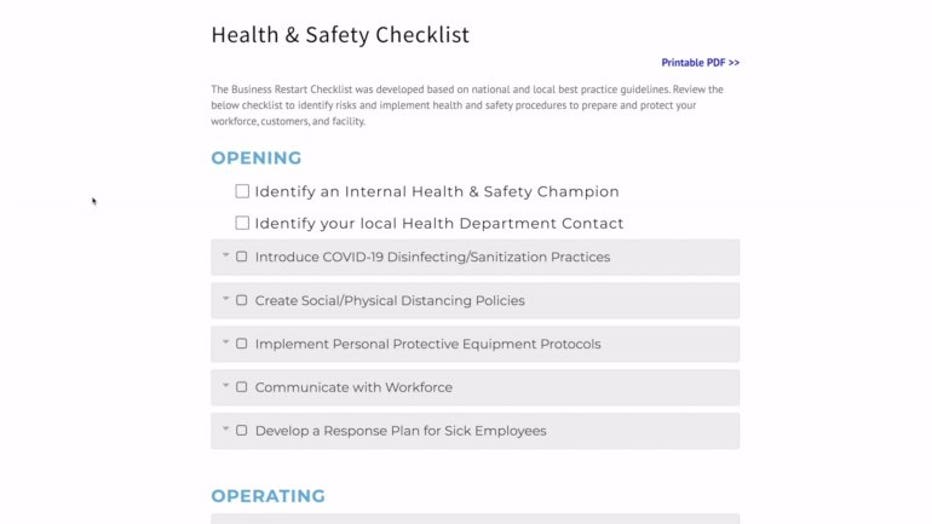Click the 'Develop a Response Plan' label text

click(x=400, y=431)
